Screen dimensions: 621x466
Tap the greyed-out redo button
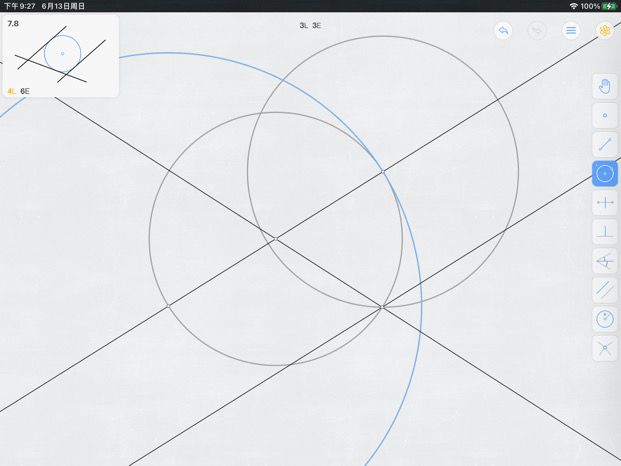coord(537,30)
